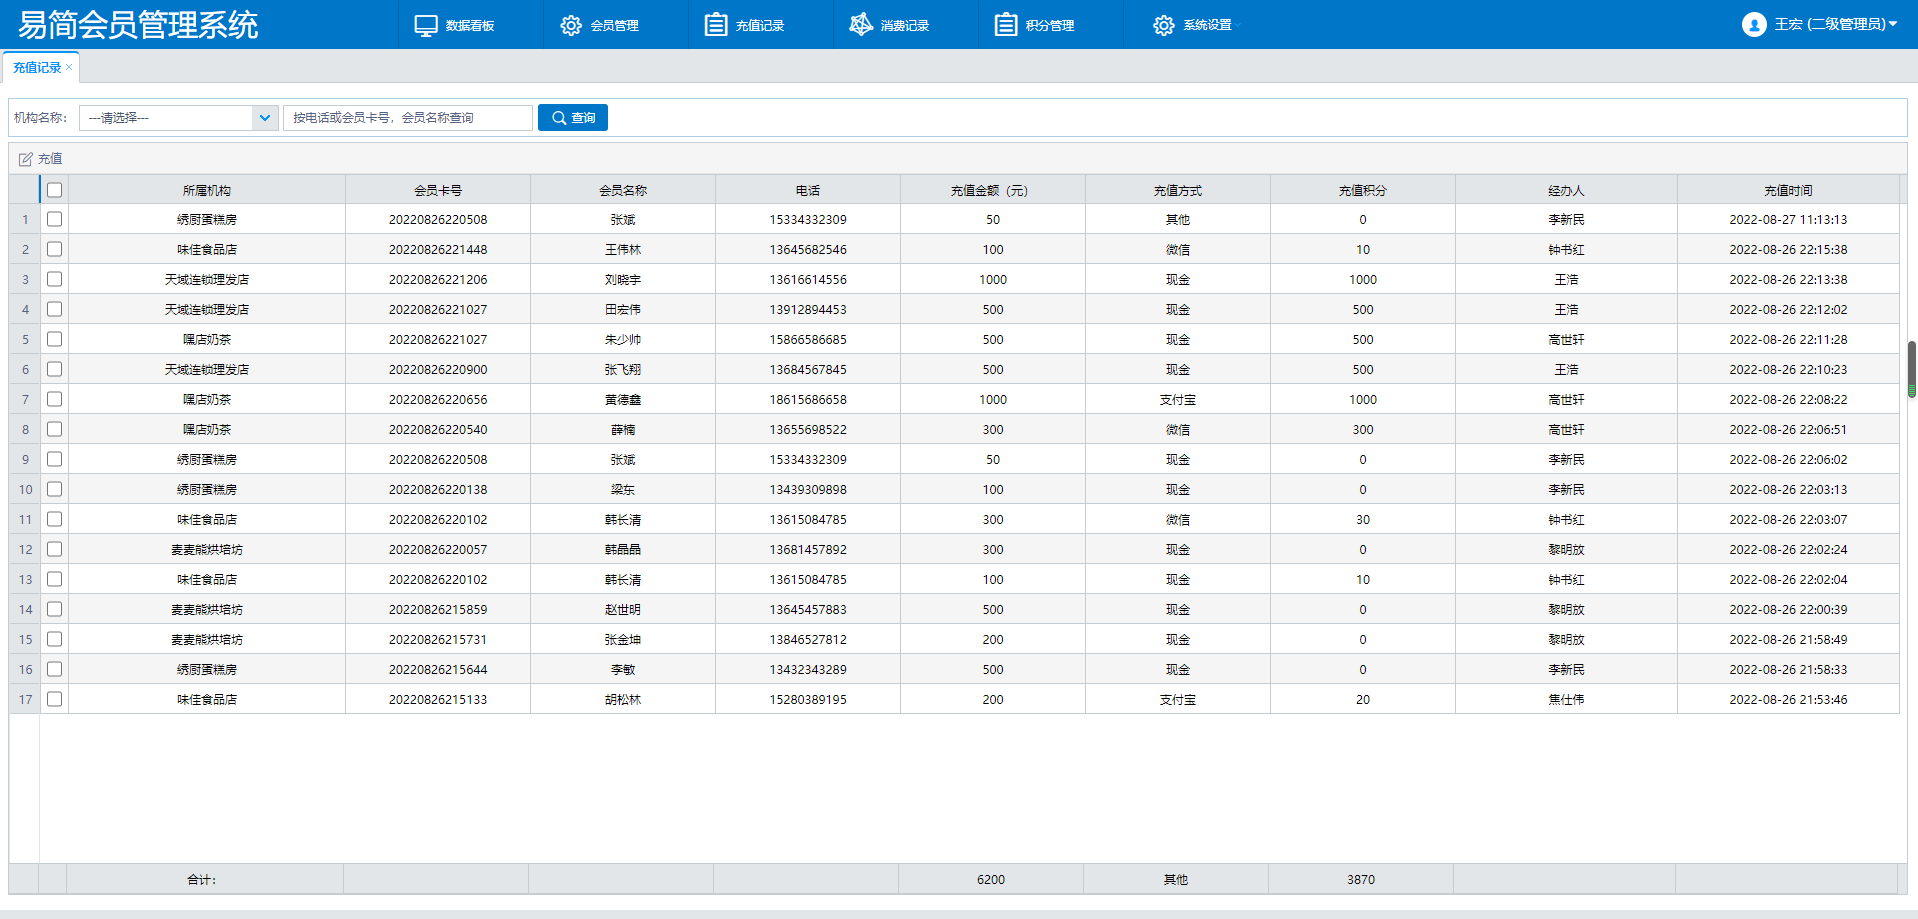1918x919 pixels.
Task: Click the 数据看板 monitor icon
Action: (426, 25)
